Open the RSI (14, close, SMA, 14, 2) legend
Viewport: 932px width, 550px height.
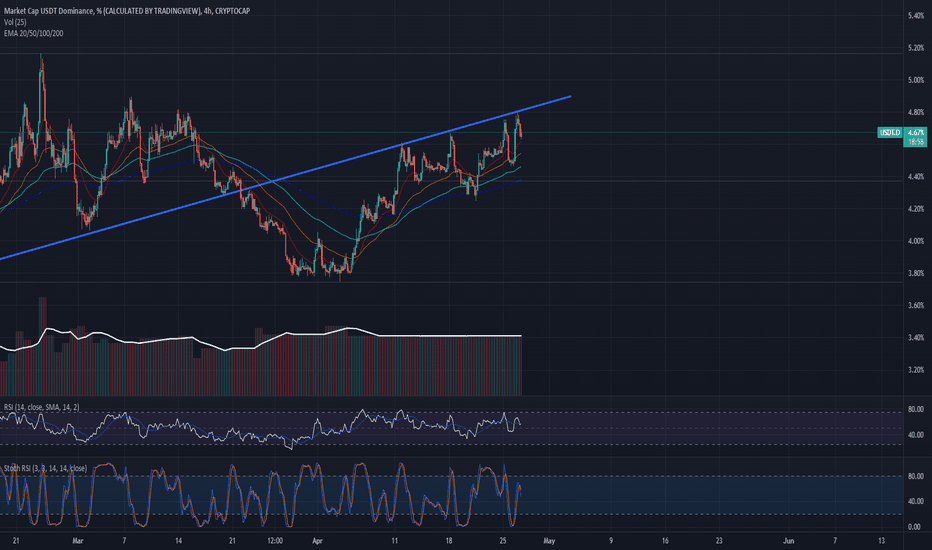click(42, 407)
